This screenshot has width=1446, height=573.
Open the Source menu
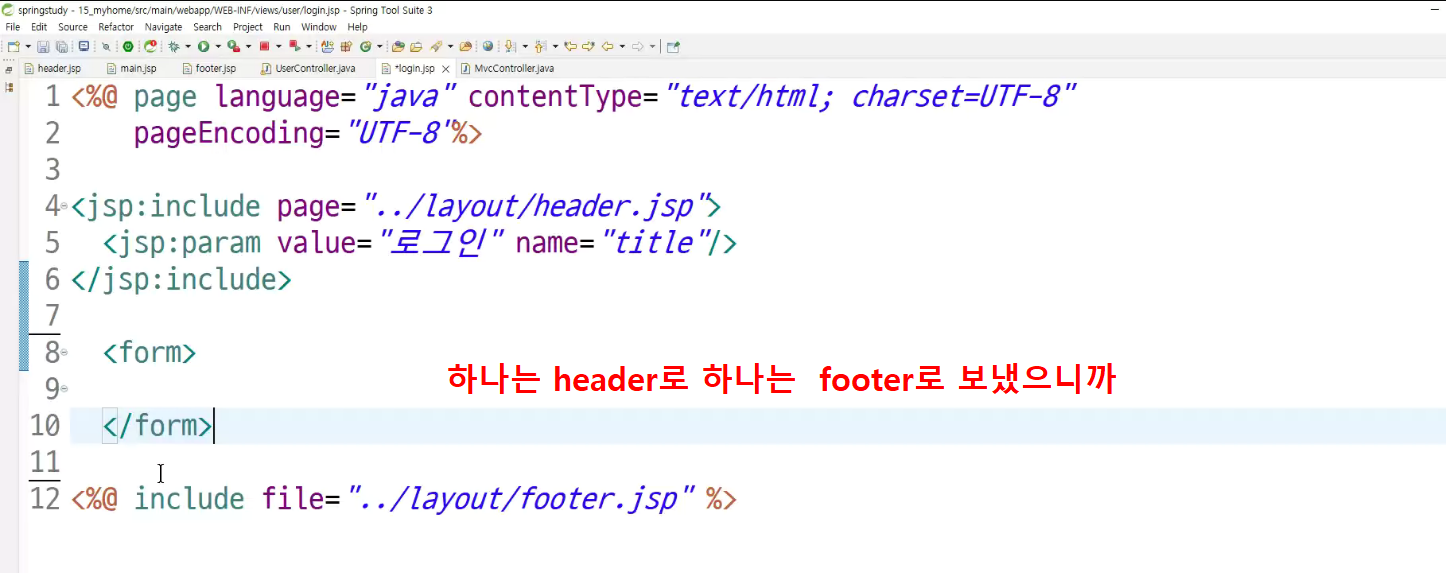point(73,27)
